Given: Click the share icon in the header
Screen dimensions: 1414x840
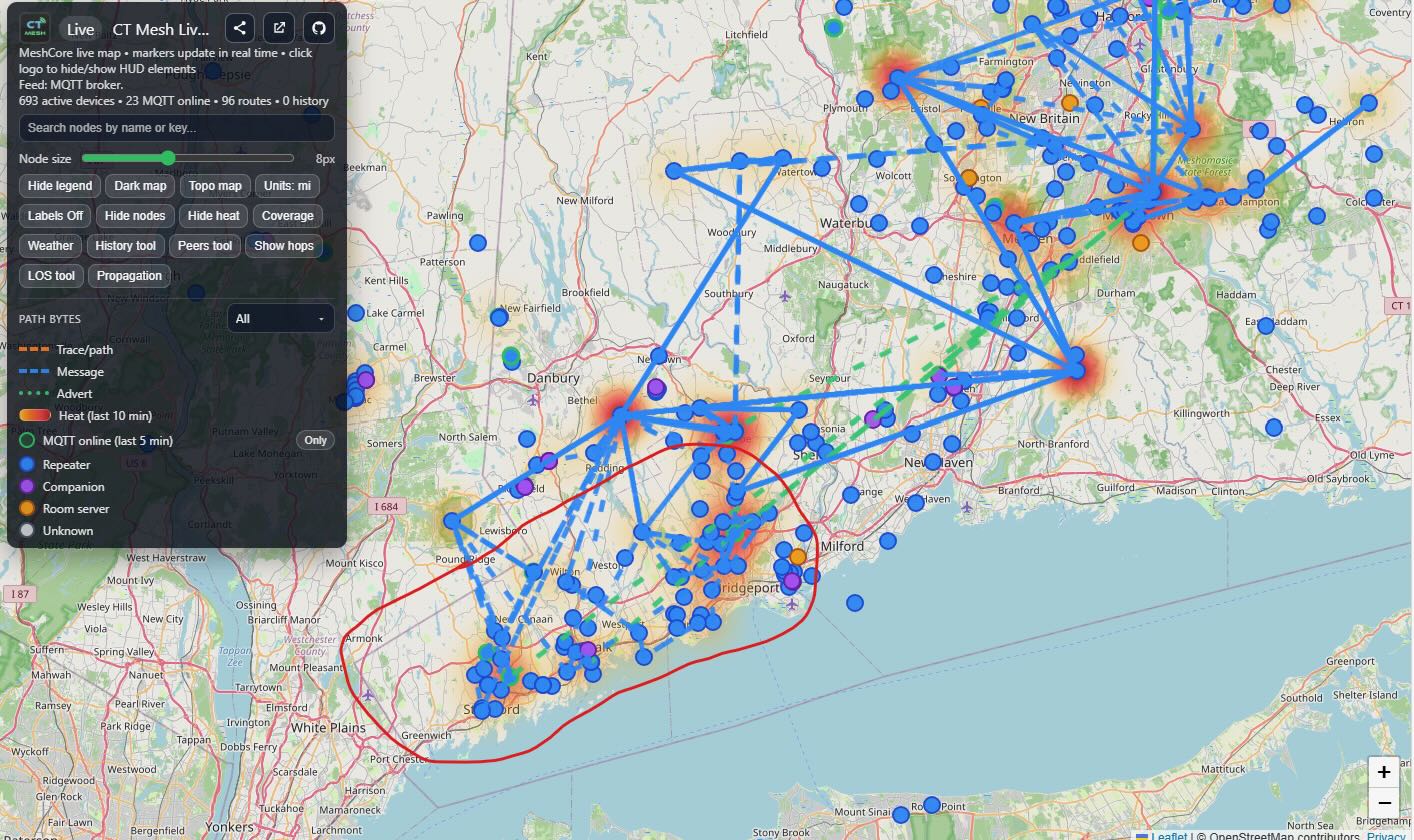Looking at the screenshot, I should coord(239,29).
